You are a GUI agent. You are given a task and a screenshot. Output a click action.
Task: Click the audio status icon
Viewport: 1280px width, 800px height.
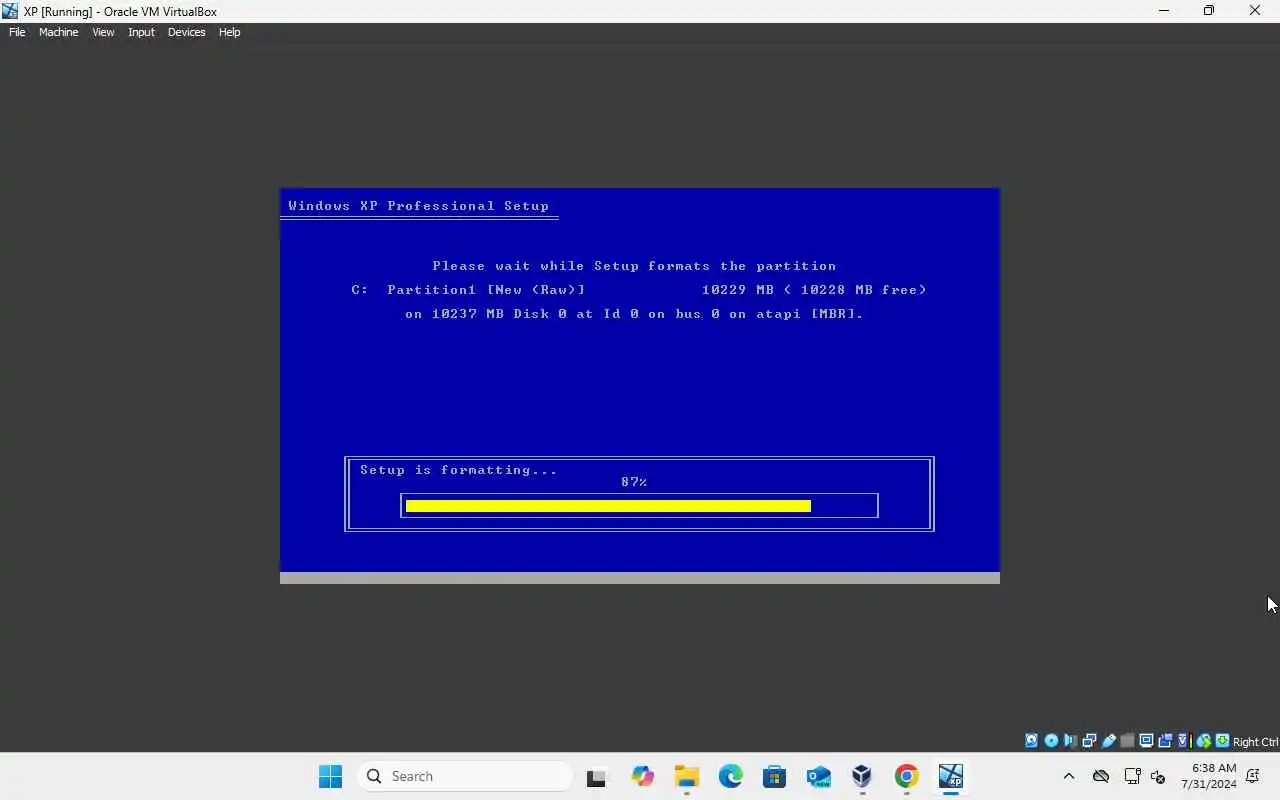tap(1070, 741)
